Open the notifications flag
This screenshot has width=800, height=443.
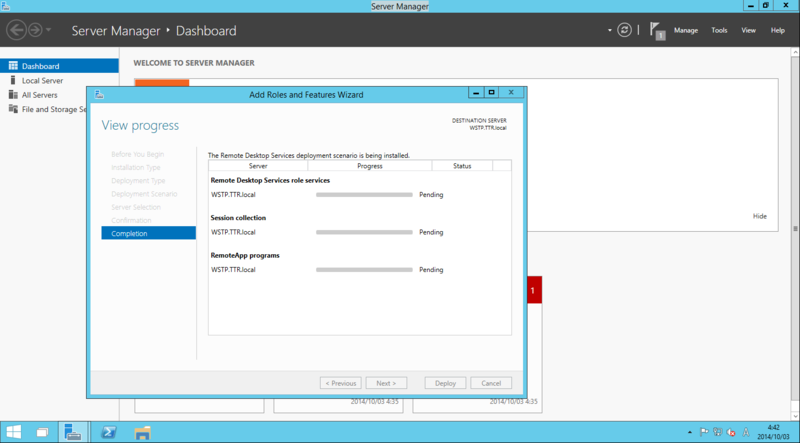tap(657, 30)
